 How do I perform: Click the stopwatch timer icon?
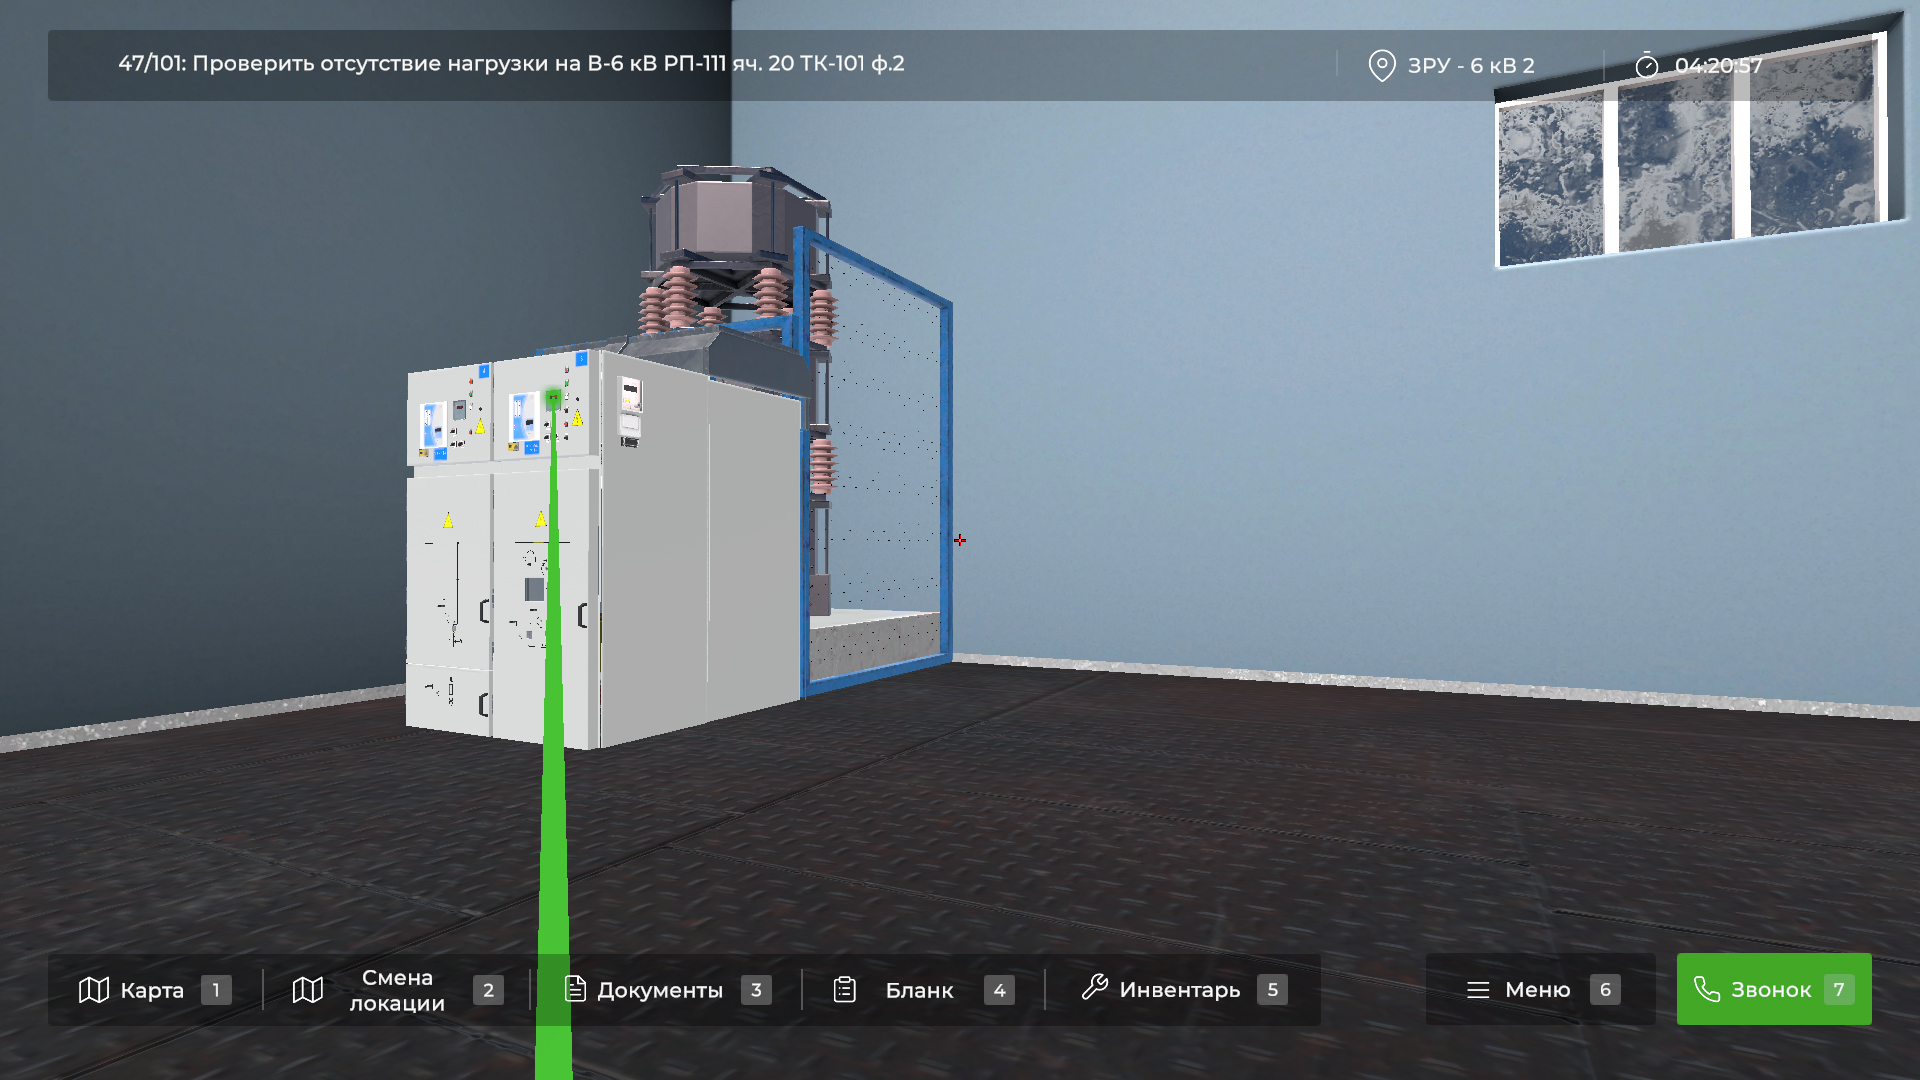point(1646,66)
